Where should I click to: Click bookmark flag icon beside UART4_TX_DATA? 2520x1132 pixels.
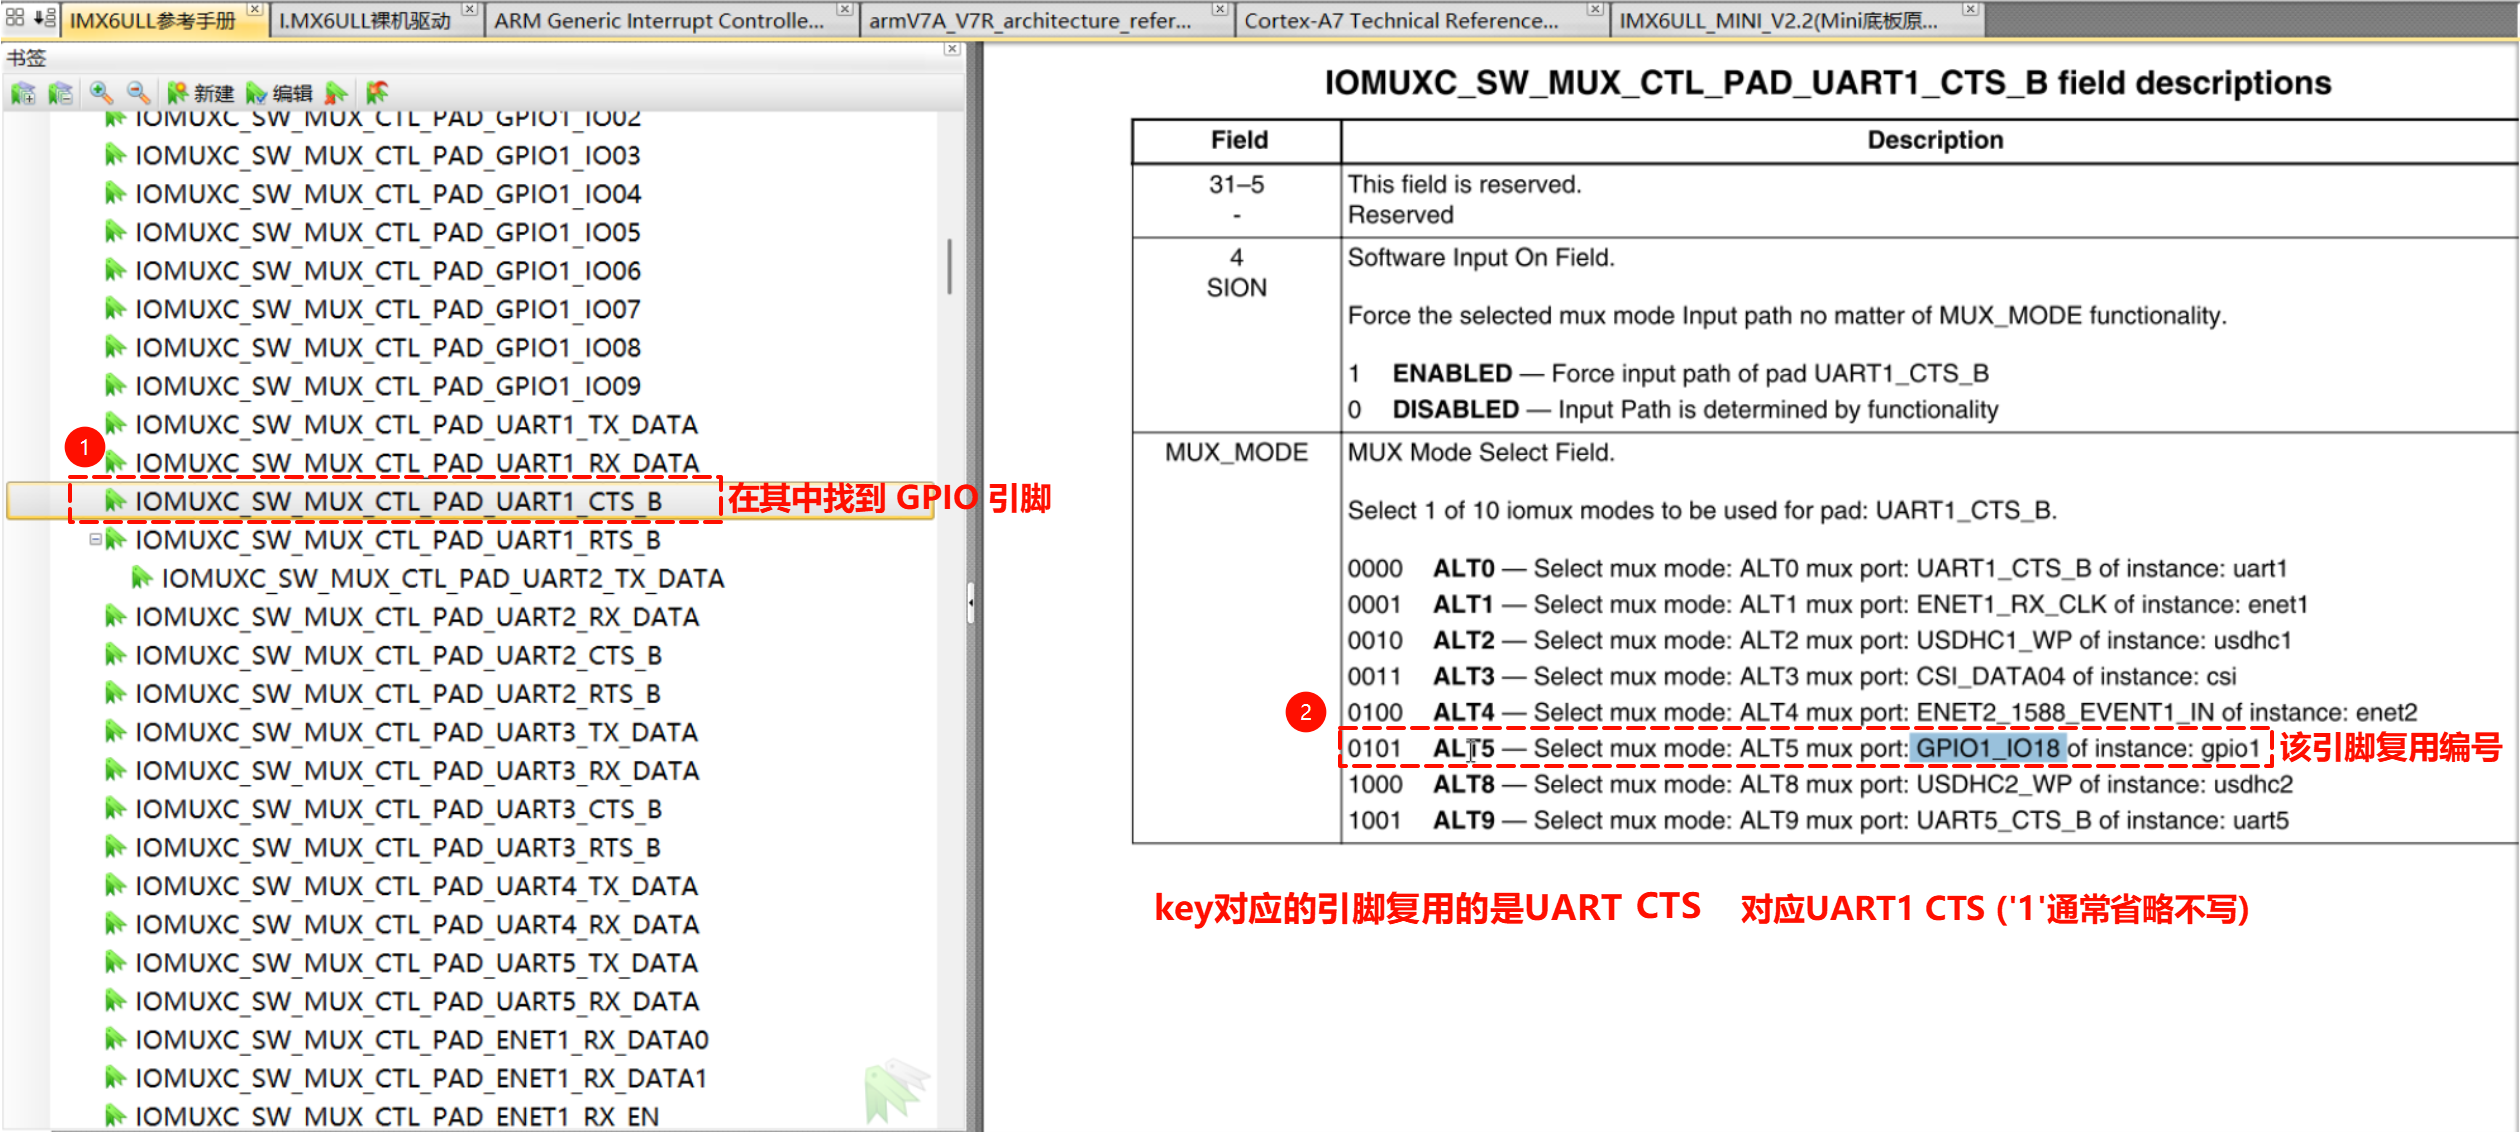click(115, 885)
